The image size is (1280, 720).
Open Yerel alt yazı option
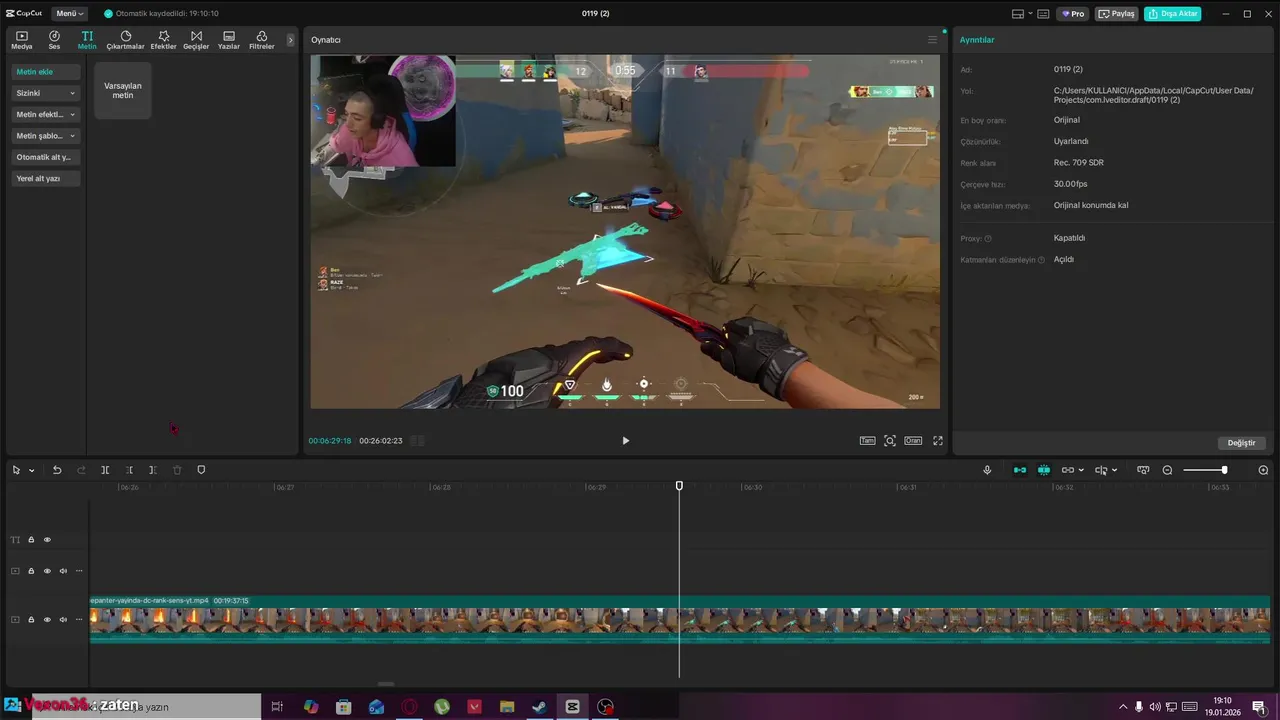(x=46, y=178)
